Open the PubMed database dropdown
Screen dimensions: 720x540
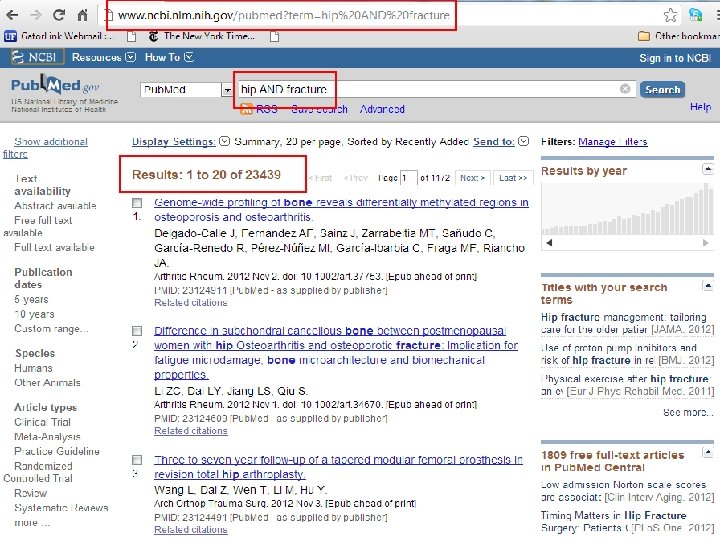pyautogui.click(x=186, y=90)
